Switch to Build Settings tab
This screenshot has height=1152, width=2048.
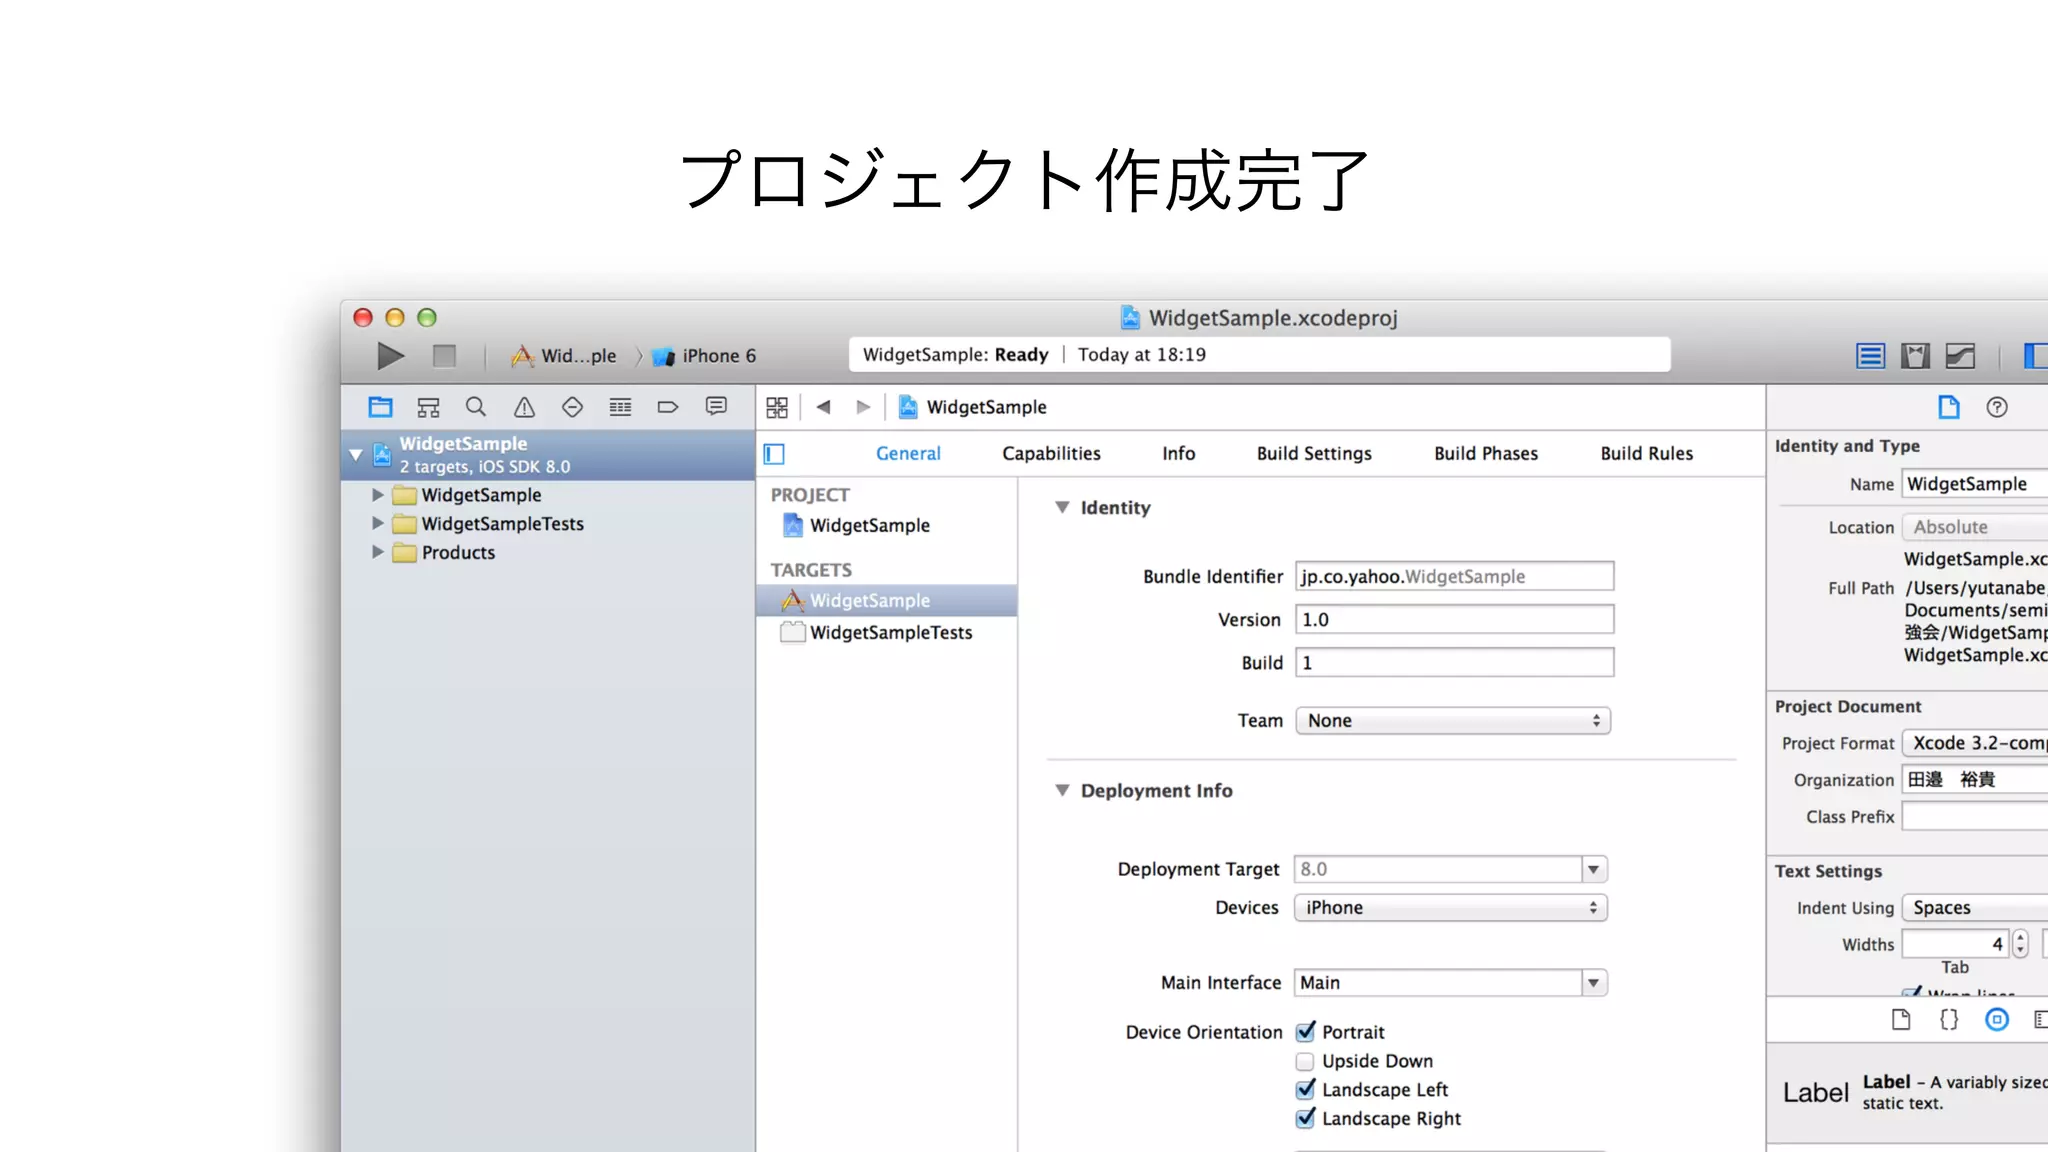[1314, 453]
